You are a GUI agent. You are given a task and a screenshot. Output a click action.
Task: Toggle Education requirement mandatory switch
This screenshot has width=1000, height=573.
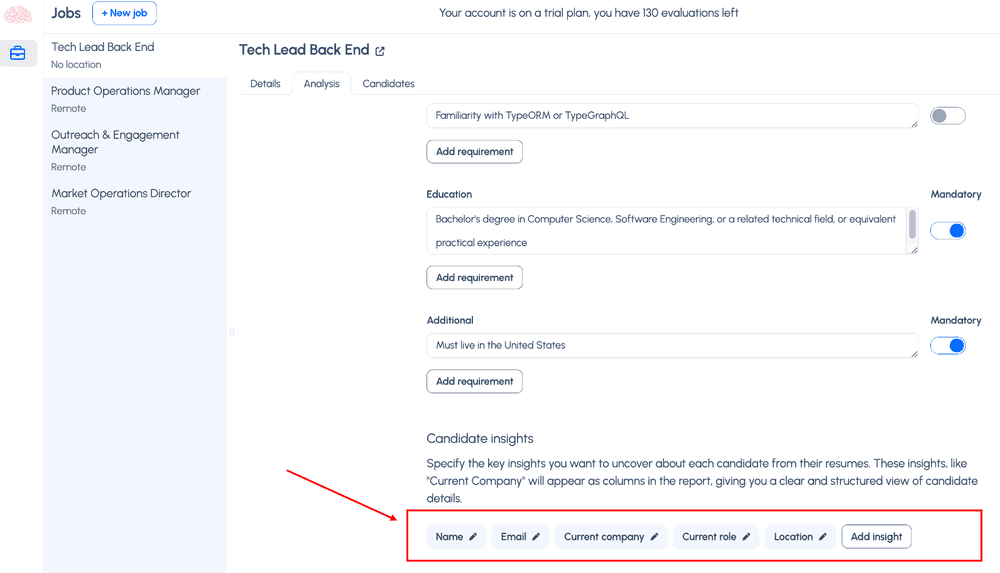(x=947, y=231)
